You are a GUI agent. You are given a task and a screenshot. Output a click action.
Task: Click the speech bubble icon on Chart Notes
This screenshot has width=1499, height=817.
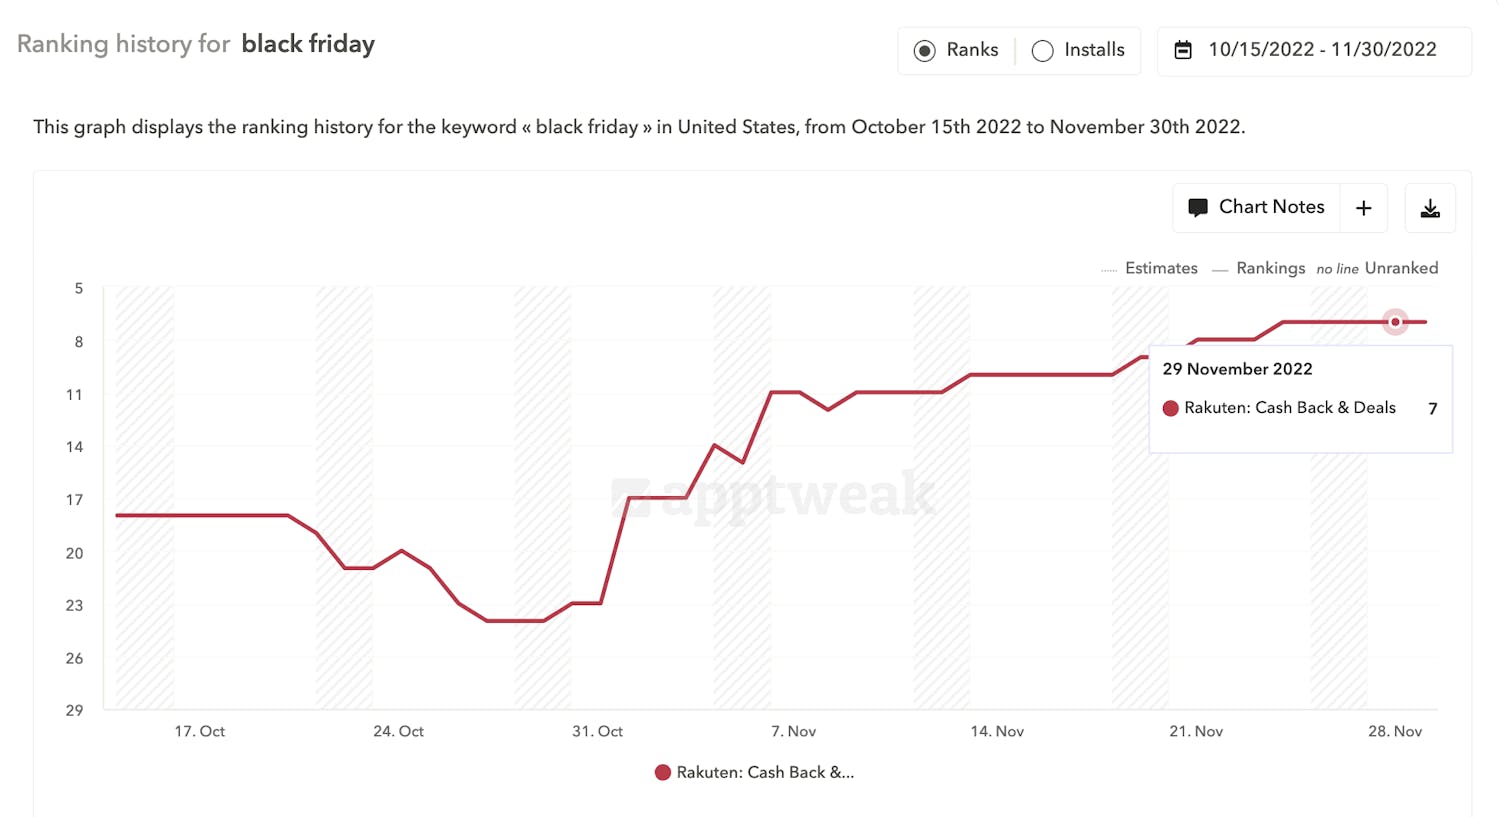[x=1197, y=207]
